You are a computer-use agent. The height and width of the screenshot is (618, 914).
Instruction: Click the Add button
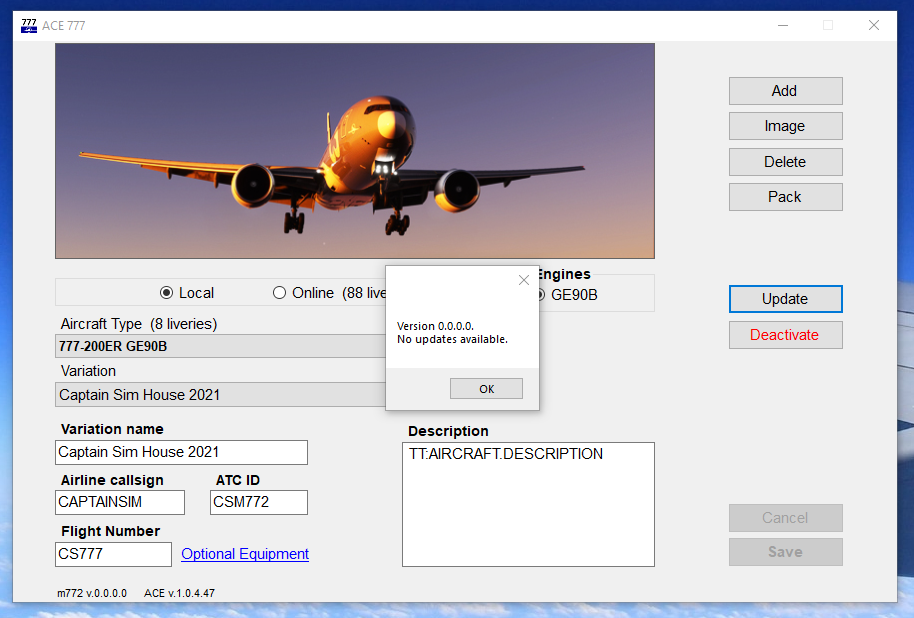785,91
